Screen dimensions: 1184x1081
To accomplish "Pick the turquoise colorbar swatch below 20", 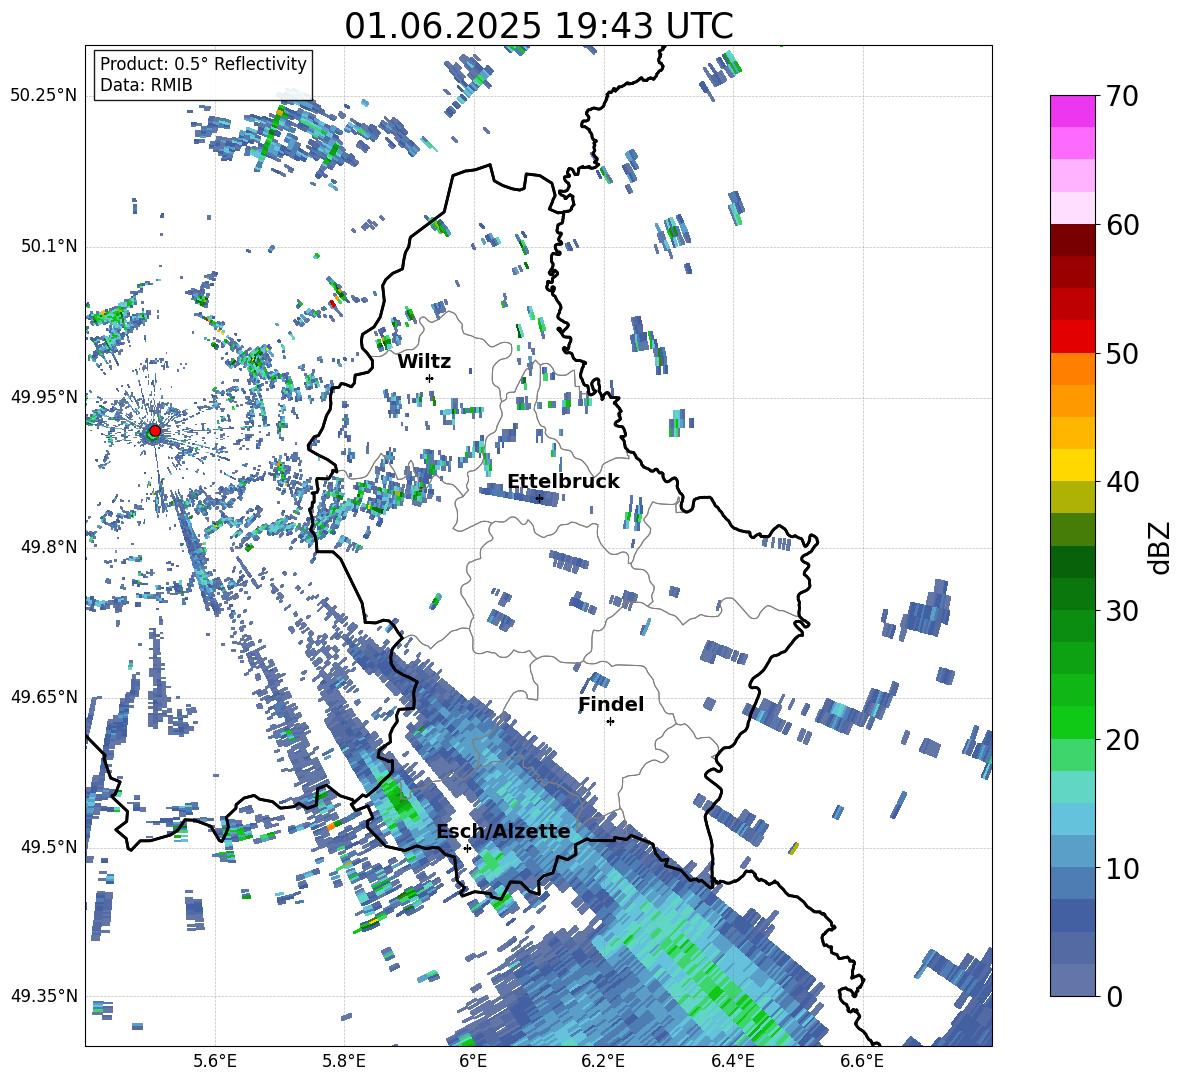I will click(x=1072, y=787).
